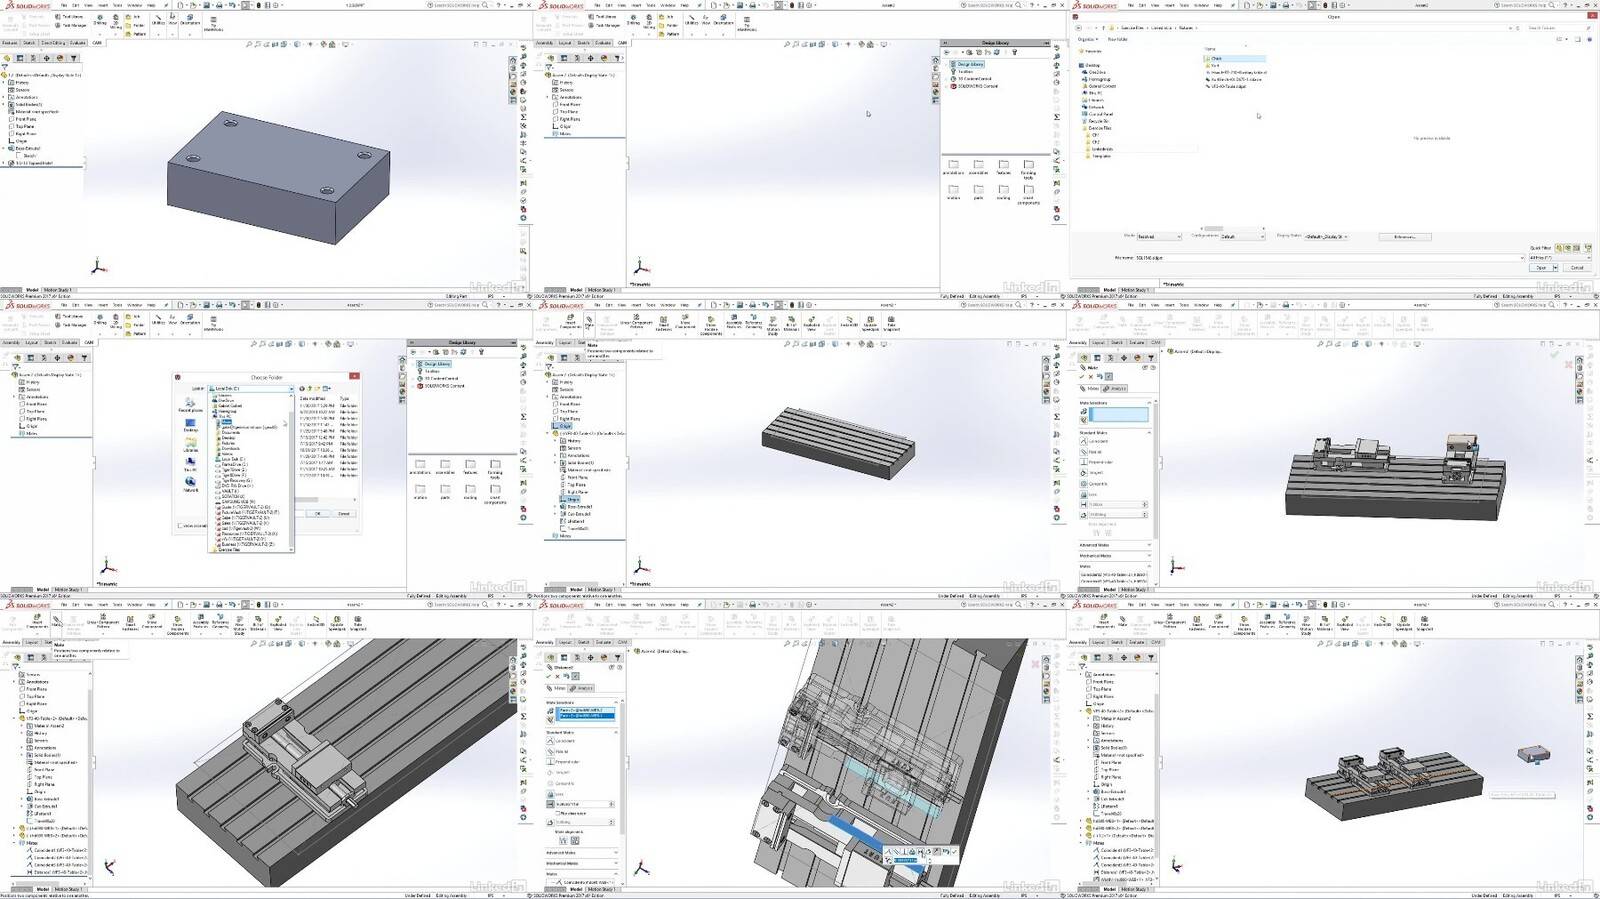Image resolution: width=1600 pixels, height=899 pixels.
Task: Open Configurations dropdown in Open dialog
Action: click(1243, 237)
